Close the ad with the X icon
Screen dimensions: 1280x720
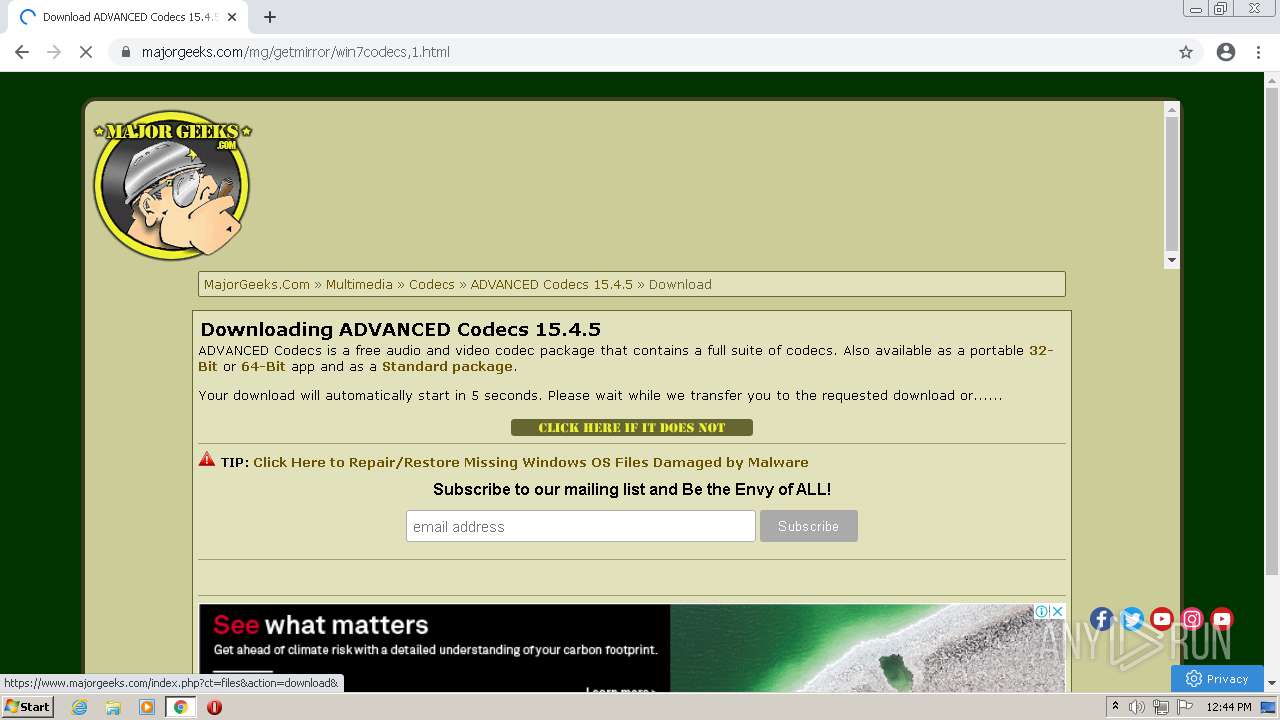[1057, 611]
